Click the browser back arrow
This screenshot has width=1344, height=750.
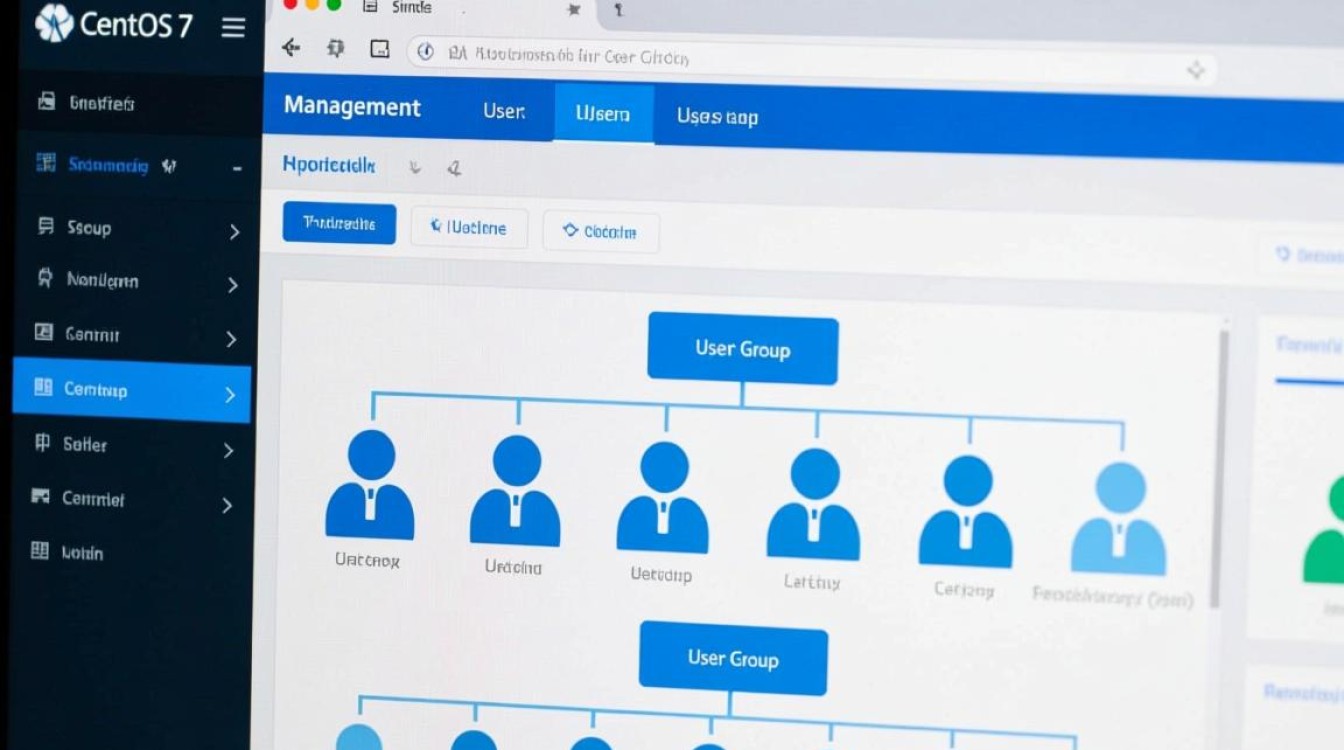tap(291, 48)
